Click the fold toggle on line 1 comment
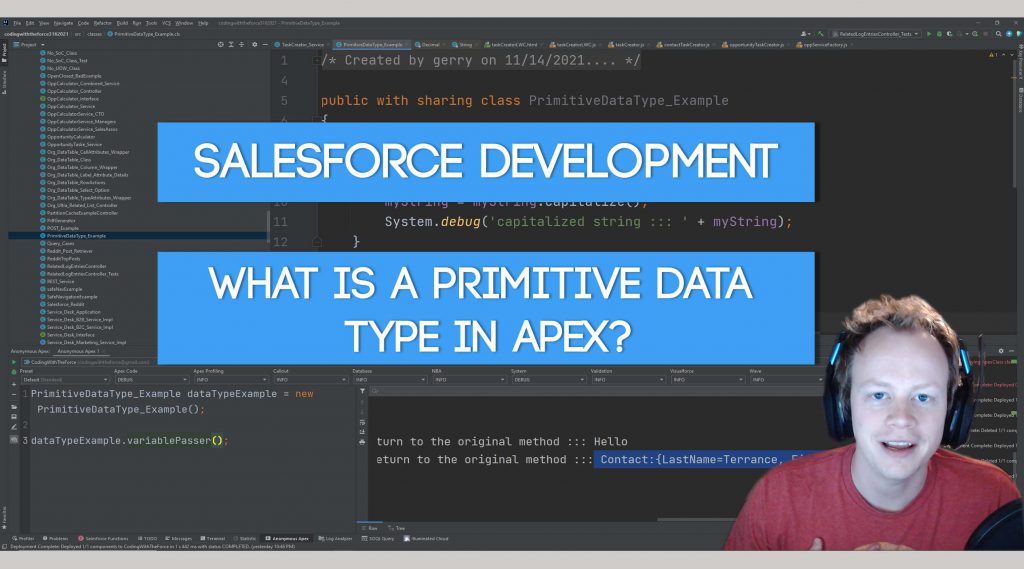The width and height of the screenshot is (1024, 569). 316,60
